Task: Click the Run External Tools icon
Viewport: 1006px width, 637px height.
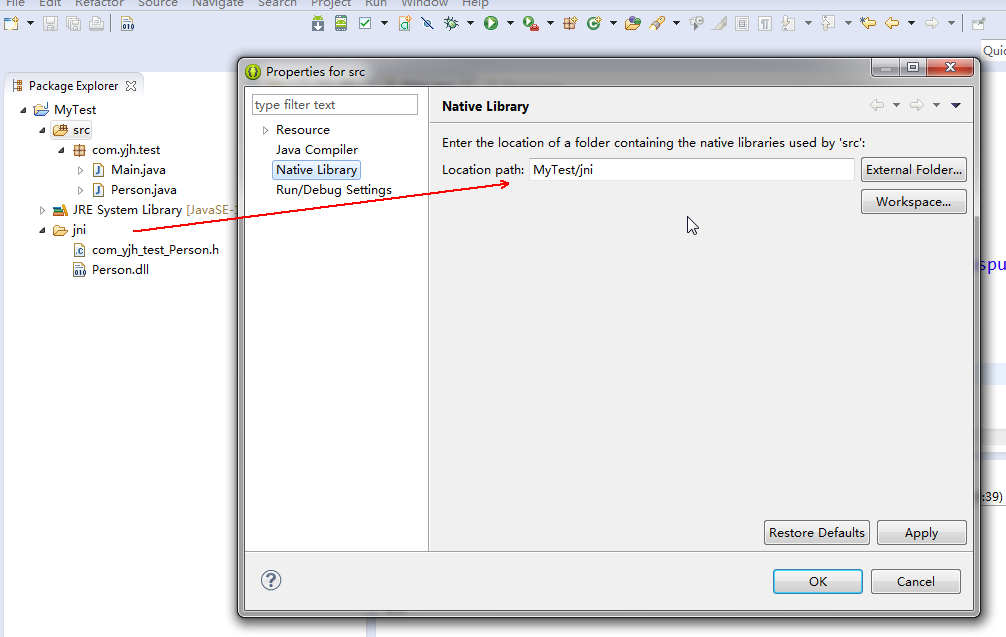Action: pos(530,24)
